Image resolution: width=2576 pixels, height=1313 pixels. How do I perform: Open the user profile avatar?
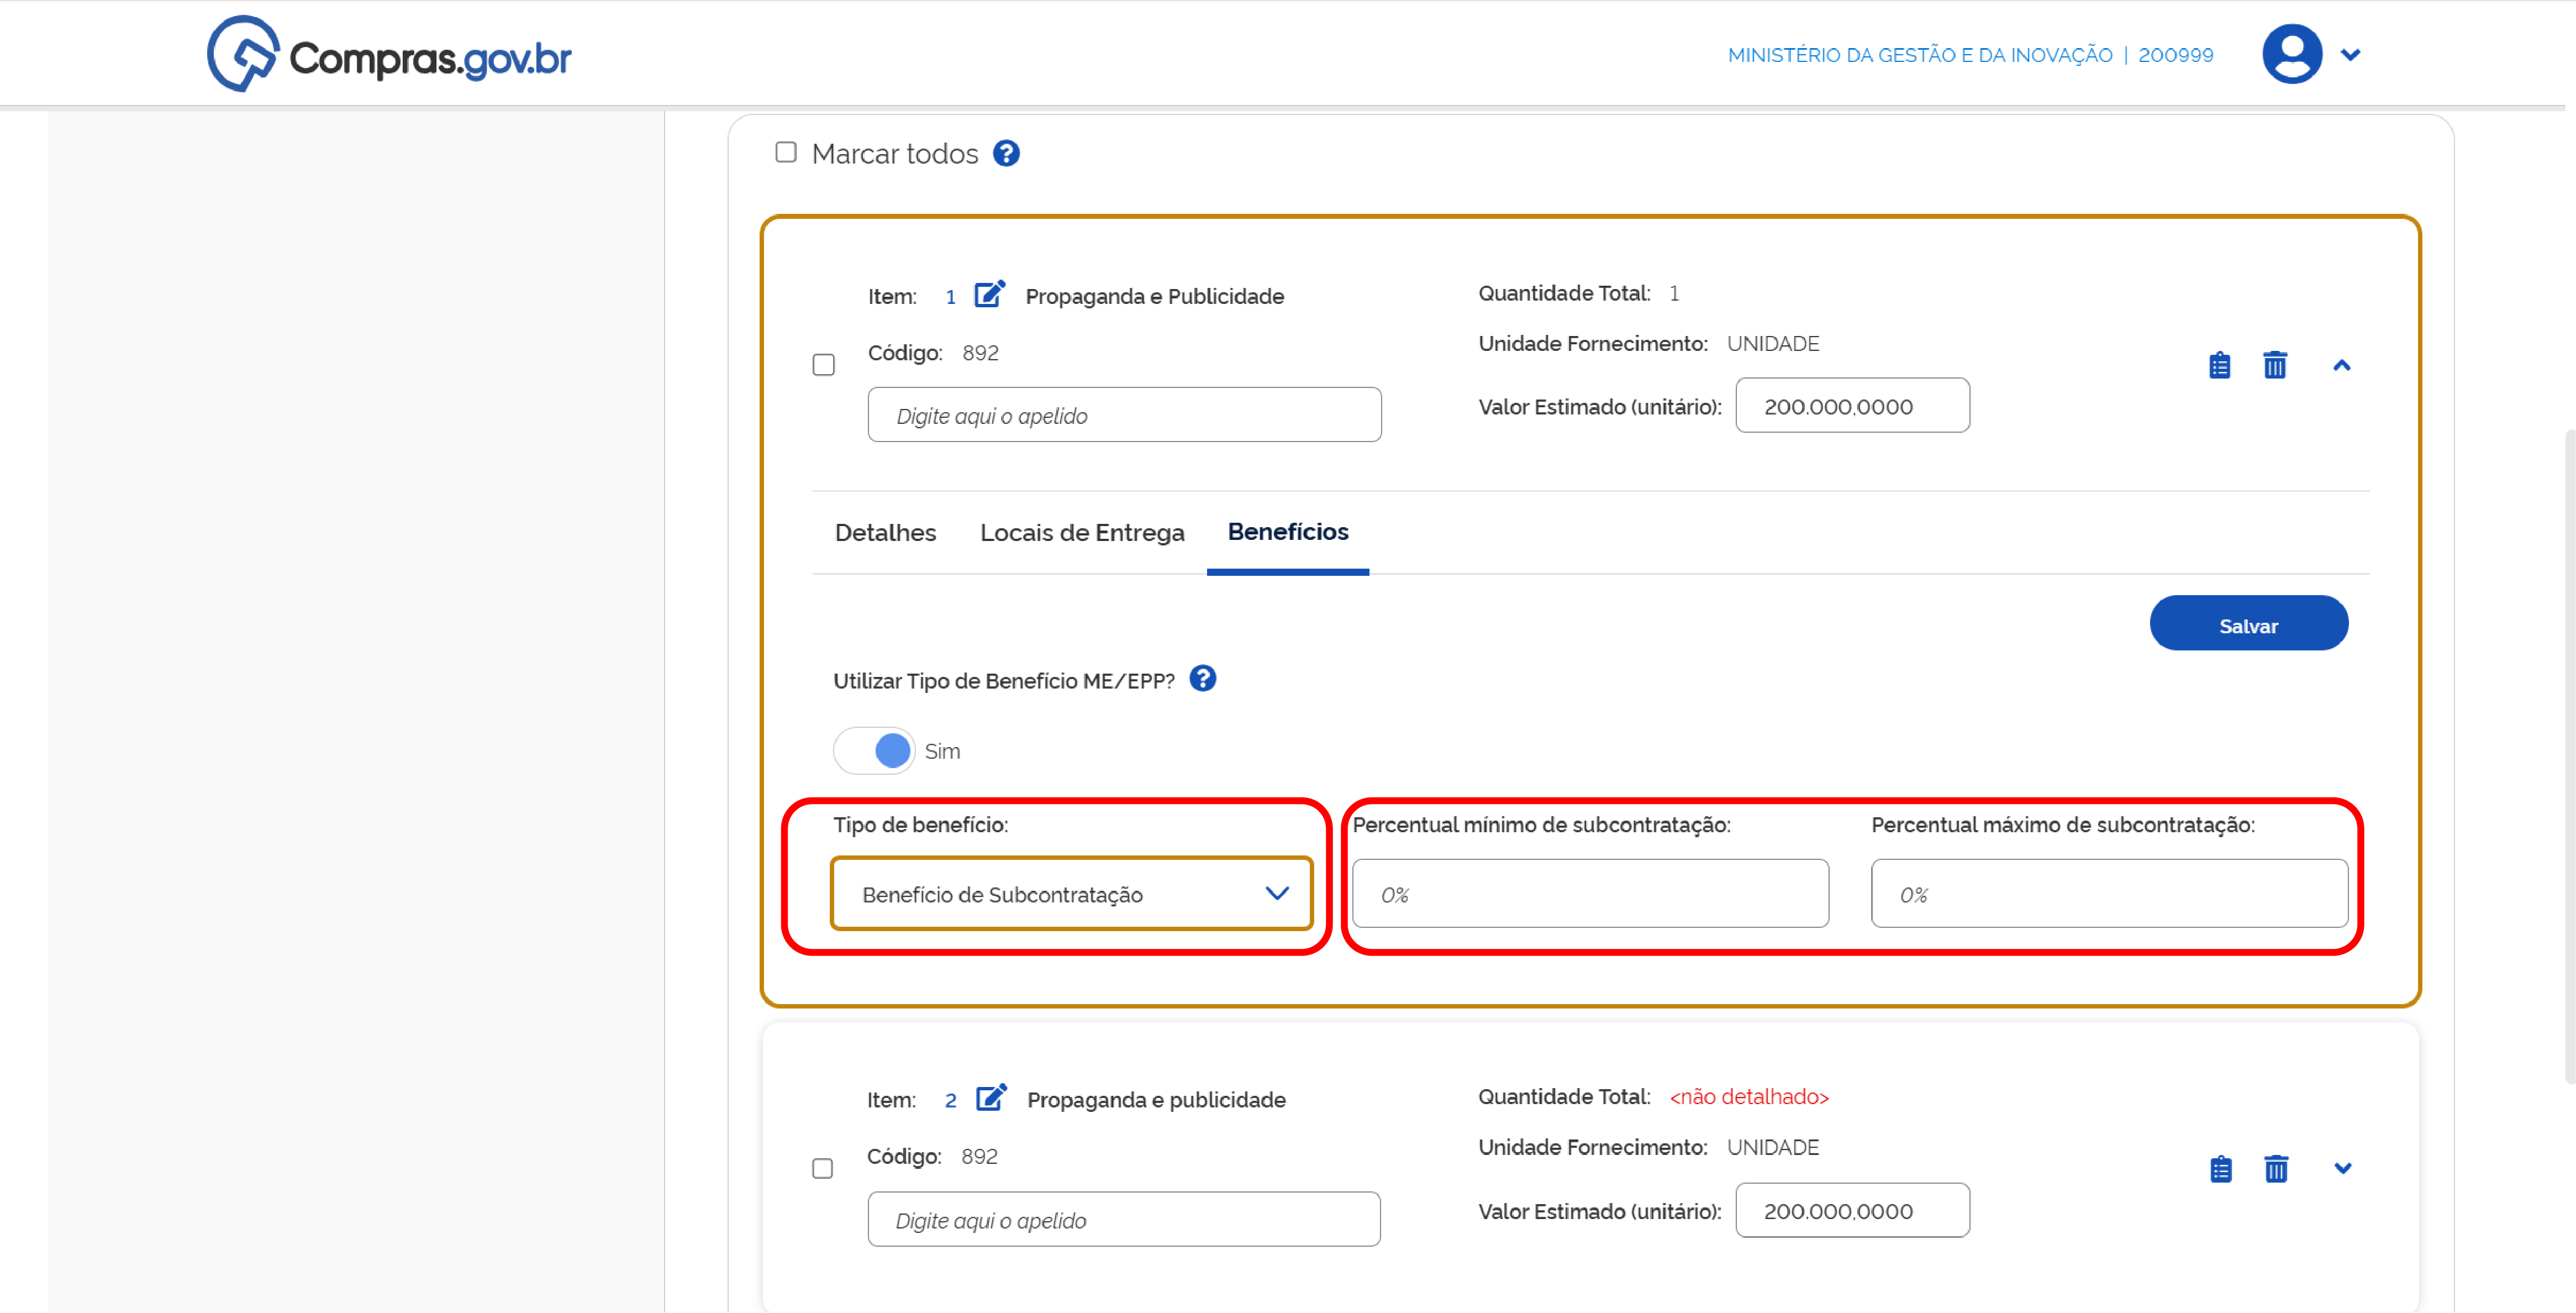tap(2291, 54)
